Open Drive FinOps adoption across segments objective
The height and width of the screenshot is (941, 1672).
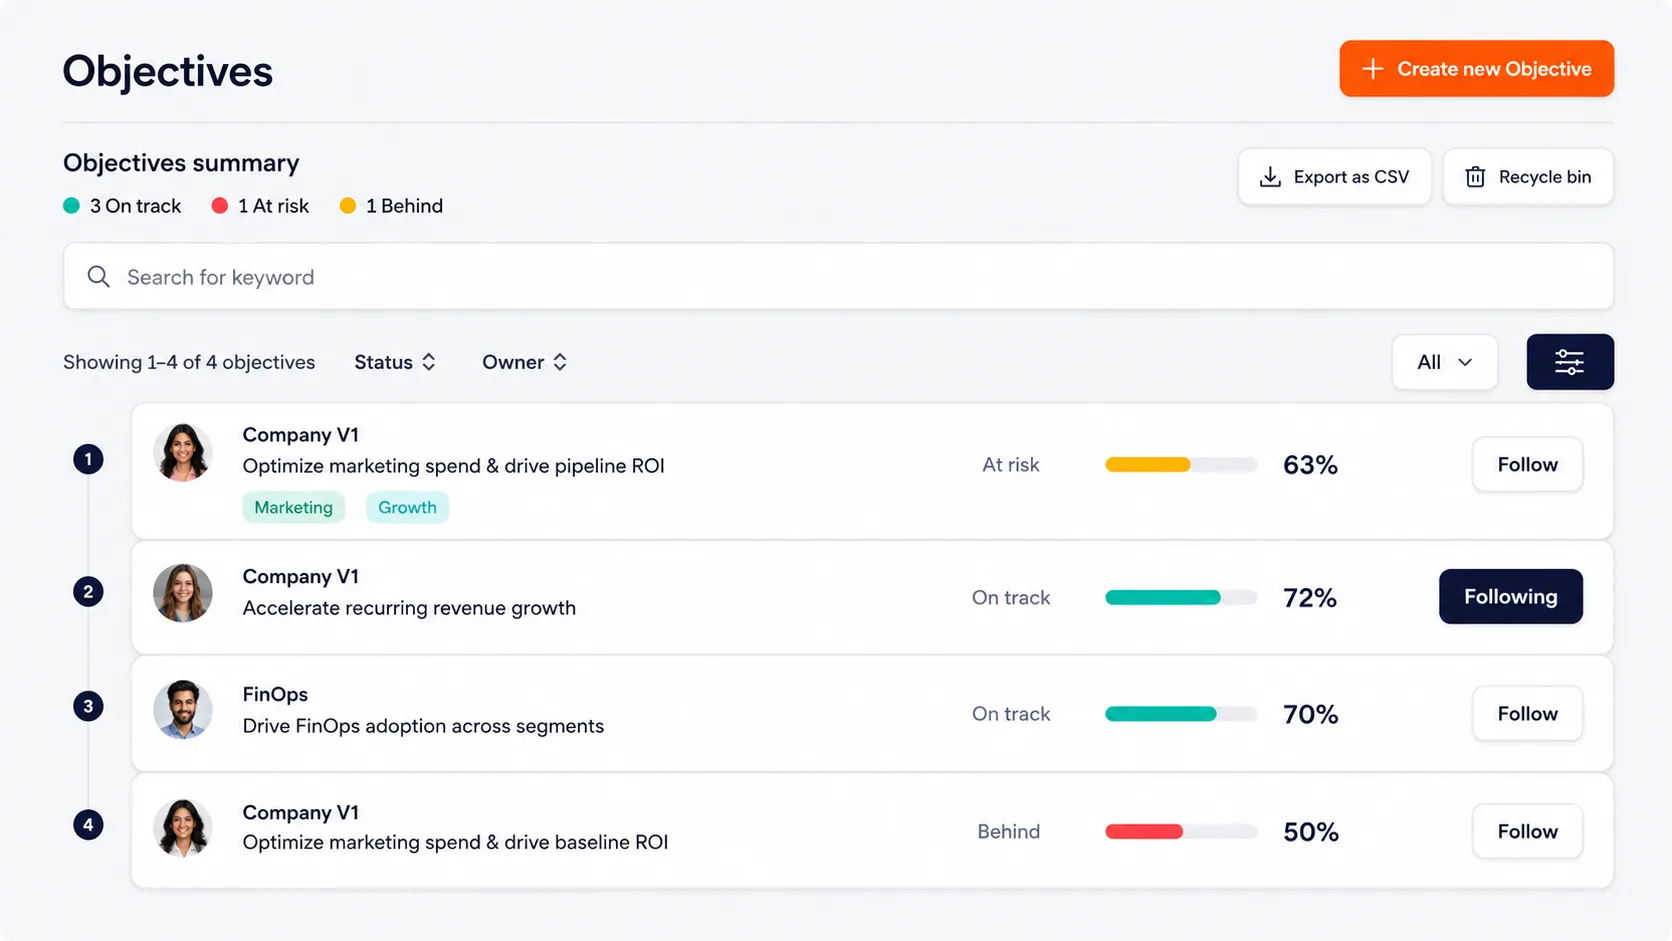click(x=423, y=726)
